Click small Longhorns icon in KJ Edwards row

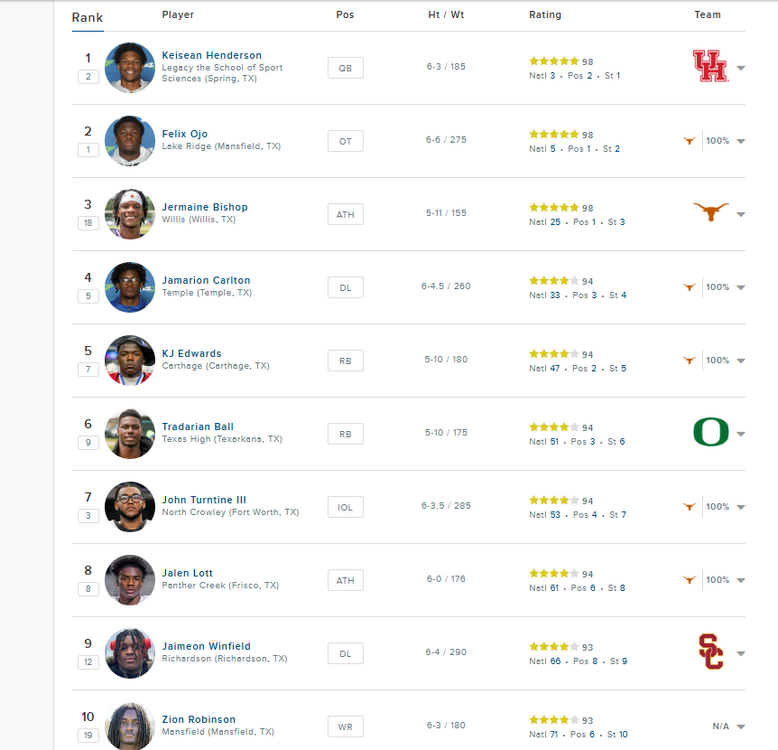(689, 360)
